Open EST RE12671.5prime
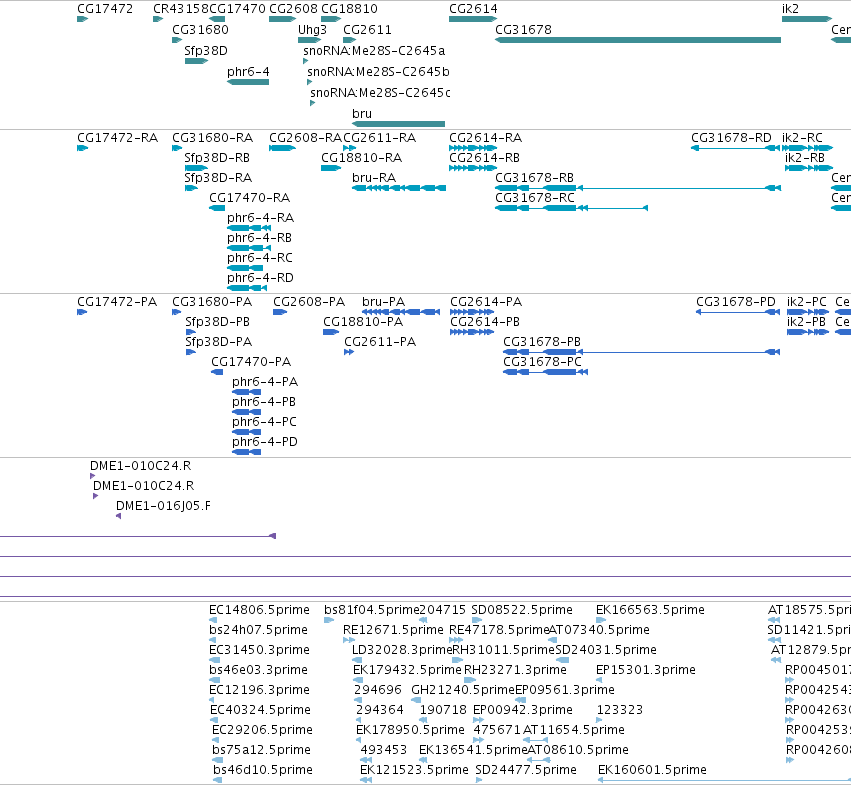Screen dimensions: 851x785 393,630
